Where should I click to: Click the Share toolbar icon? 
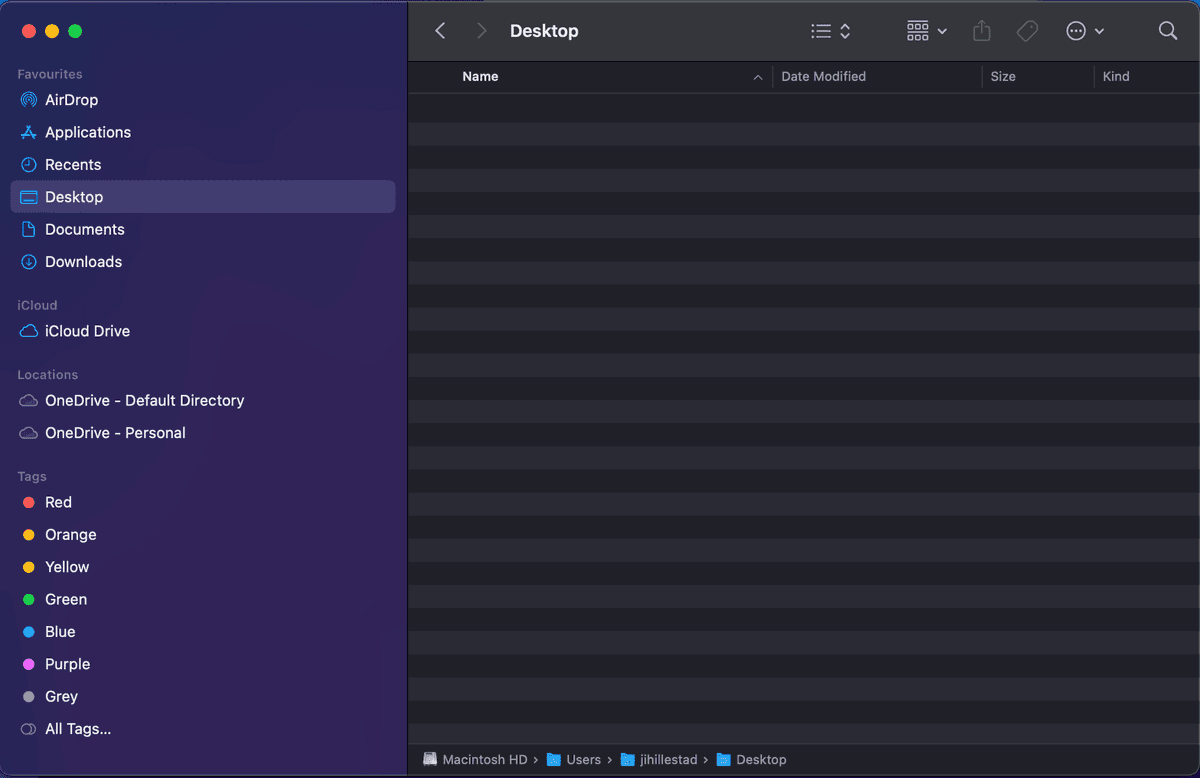(x=981, y=31)
